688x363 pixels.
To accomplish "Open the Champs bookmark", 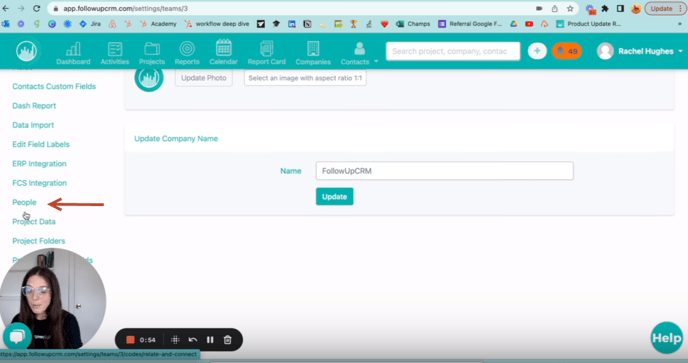I will (413, 24).
